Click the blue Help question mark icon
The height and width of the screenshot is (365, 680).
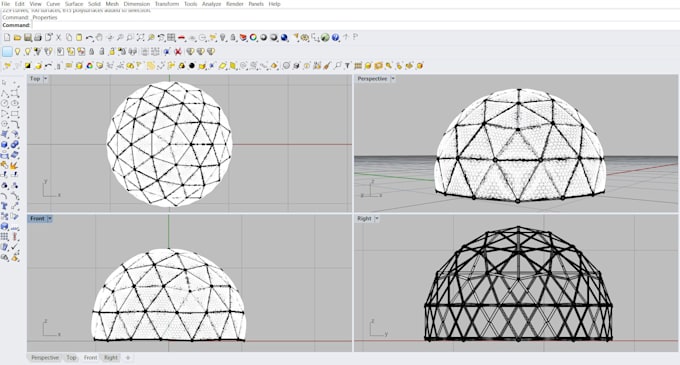[x=335, y=38]
